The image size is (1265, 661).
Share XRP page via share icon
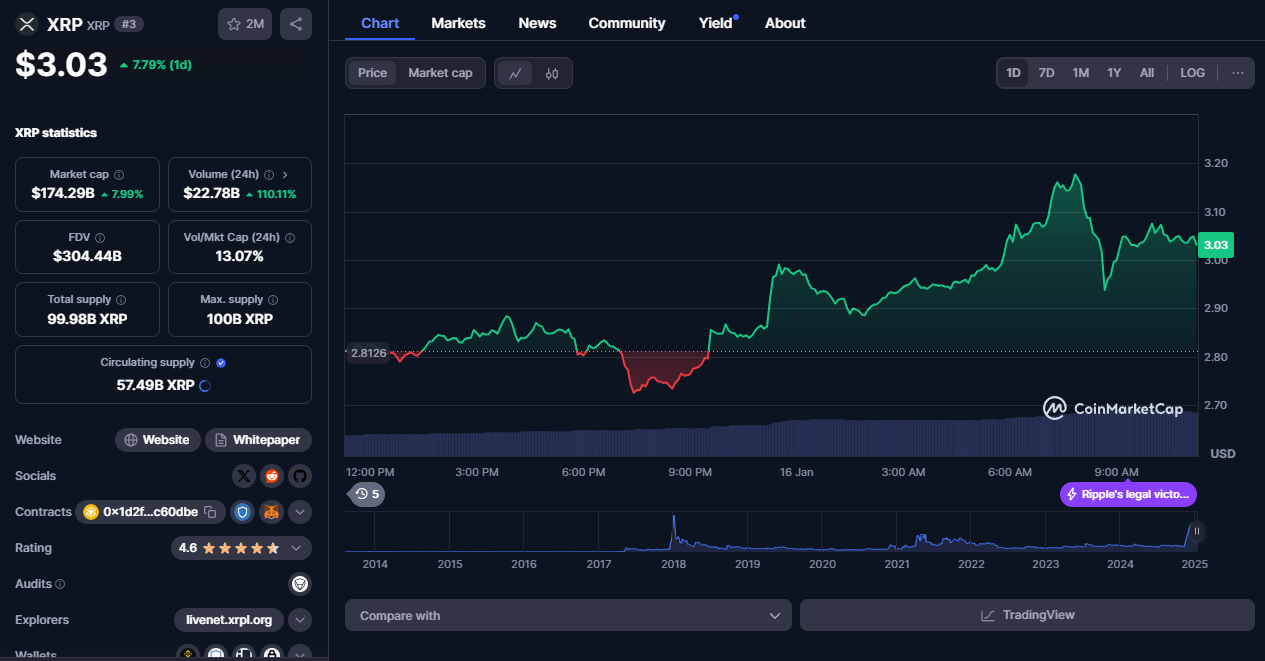(x=295, y=24)
